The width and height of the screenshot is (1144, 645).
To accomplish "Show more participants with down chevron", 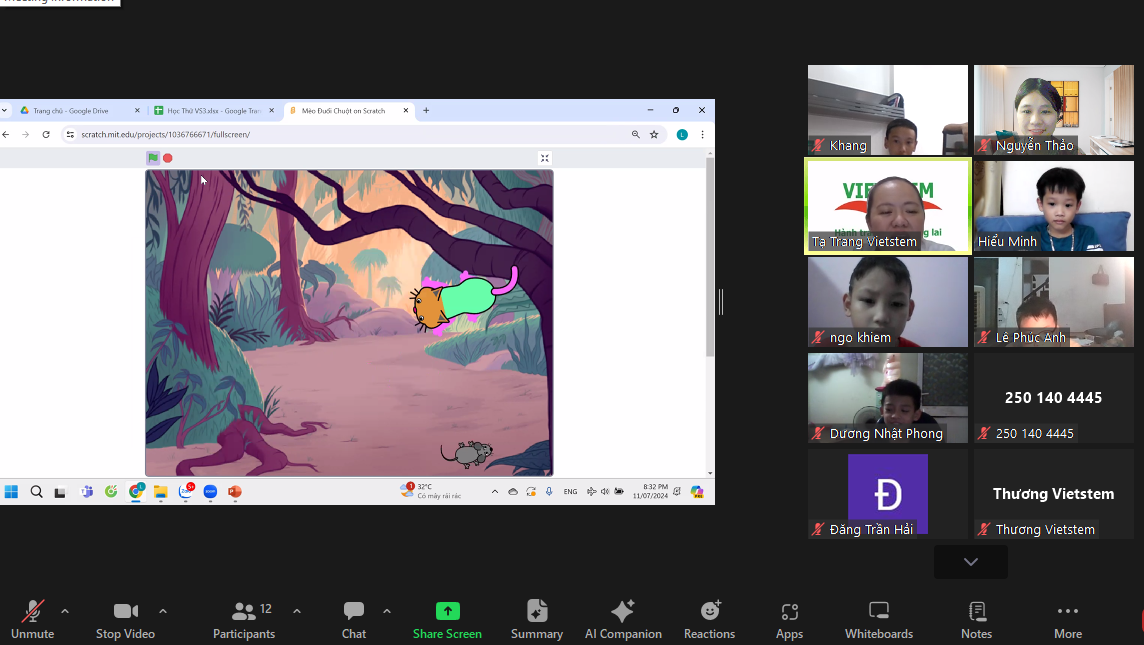I will [x=970, y=562].
